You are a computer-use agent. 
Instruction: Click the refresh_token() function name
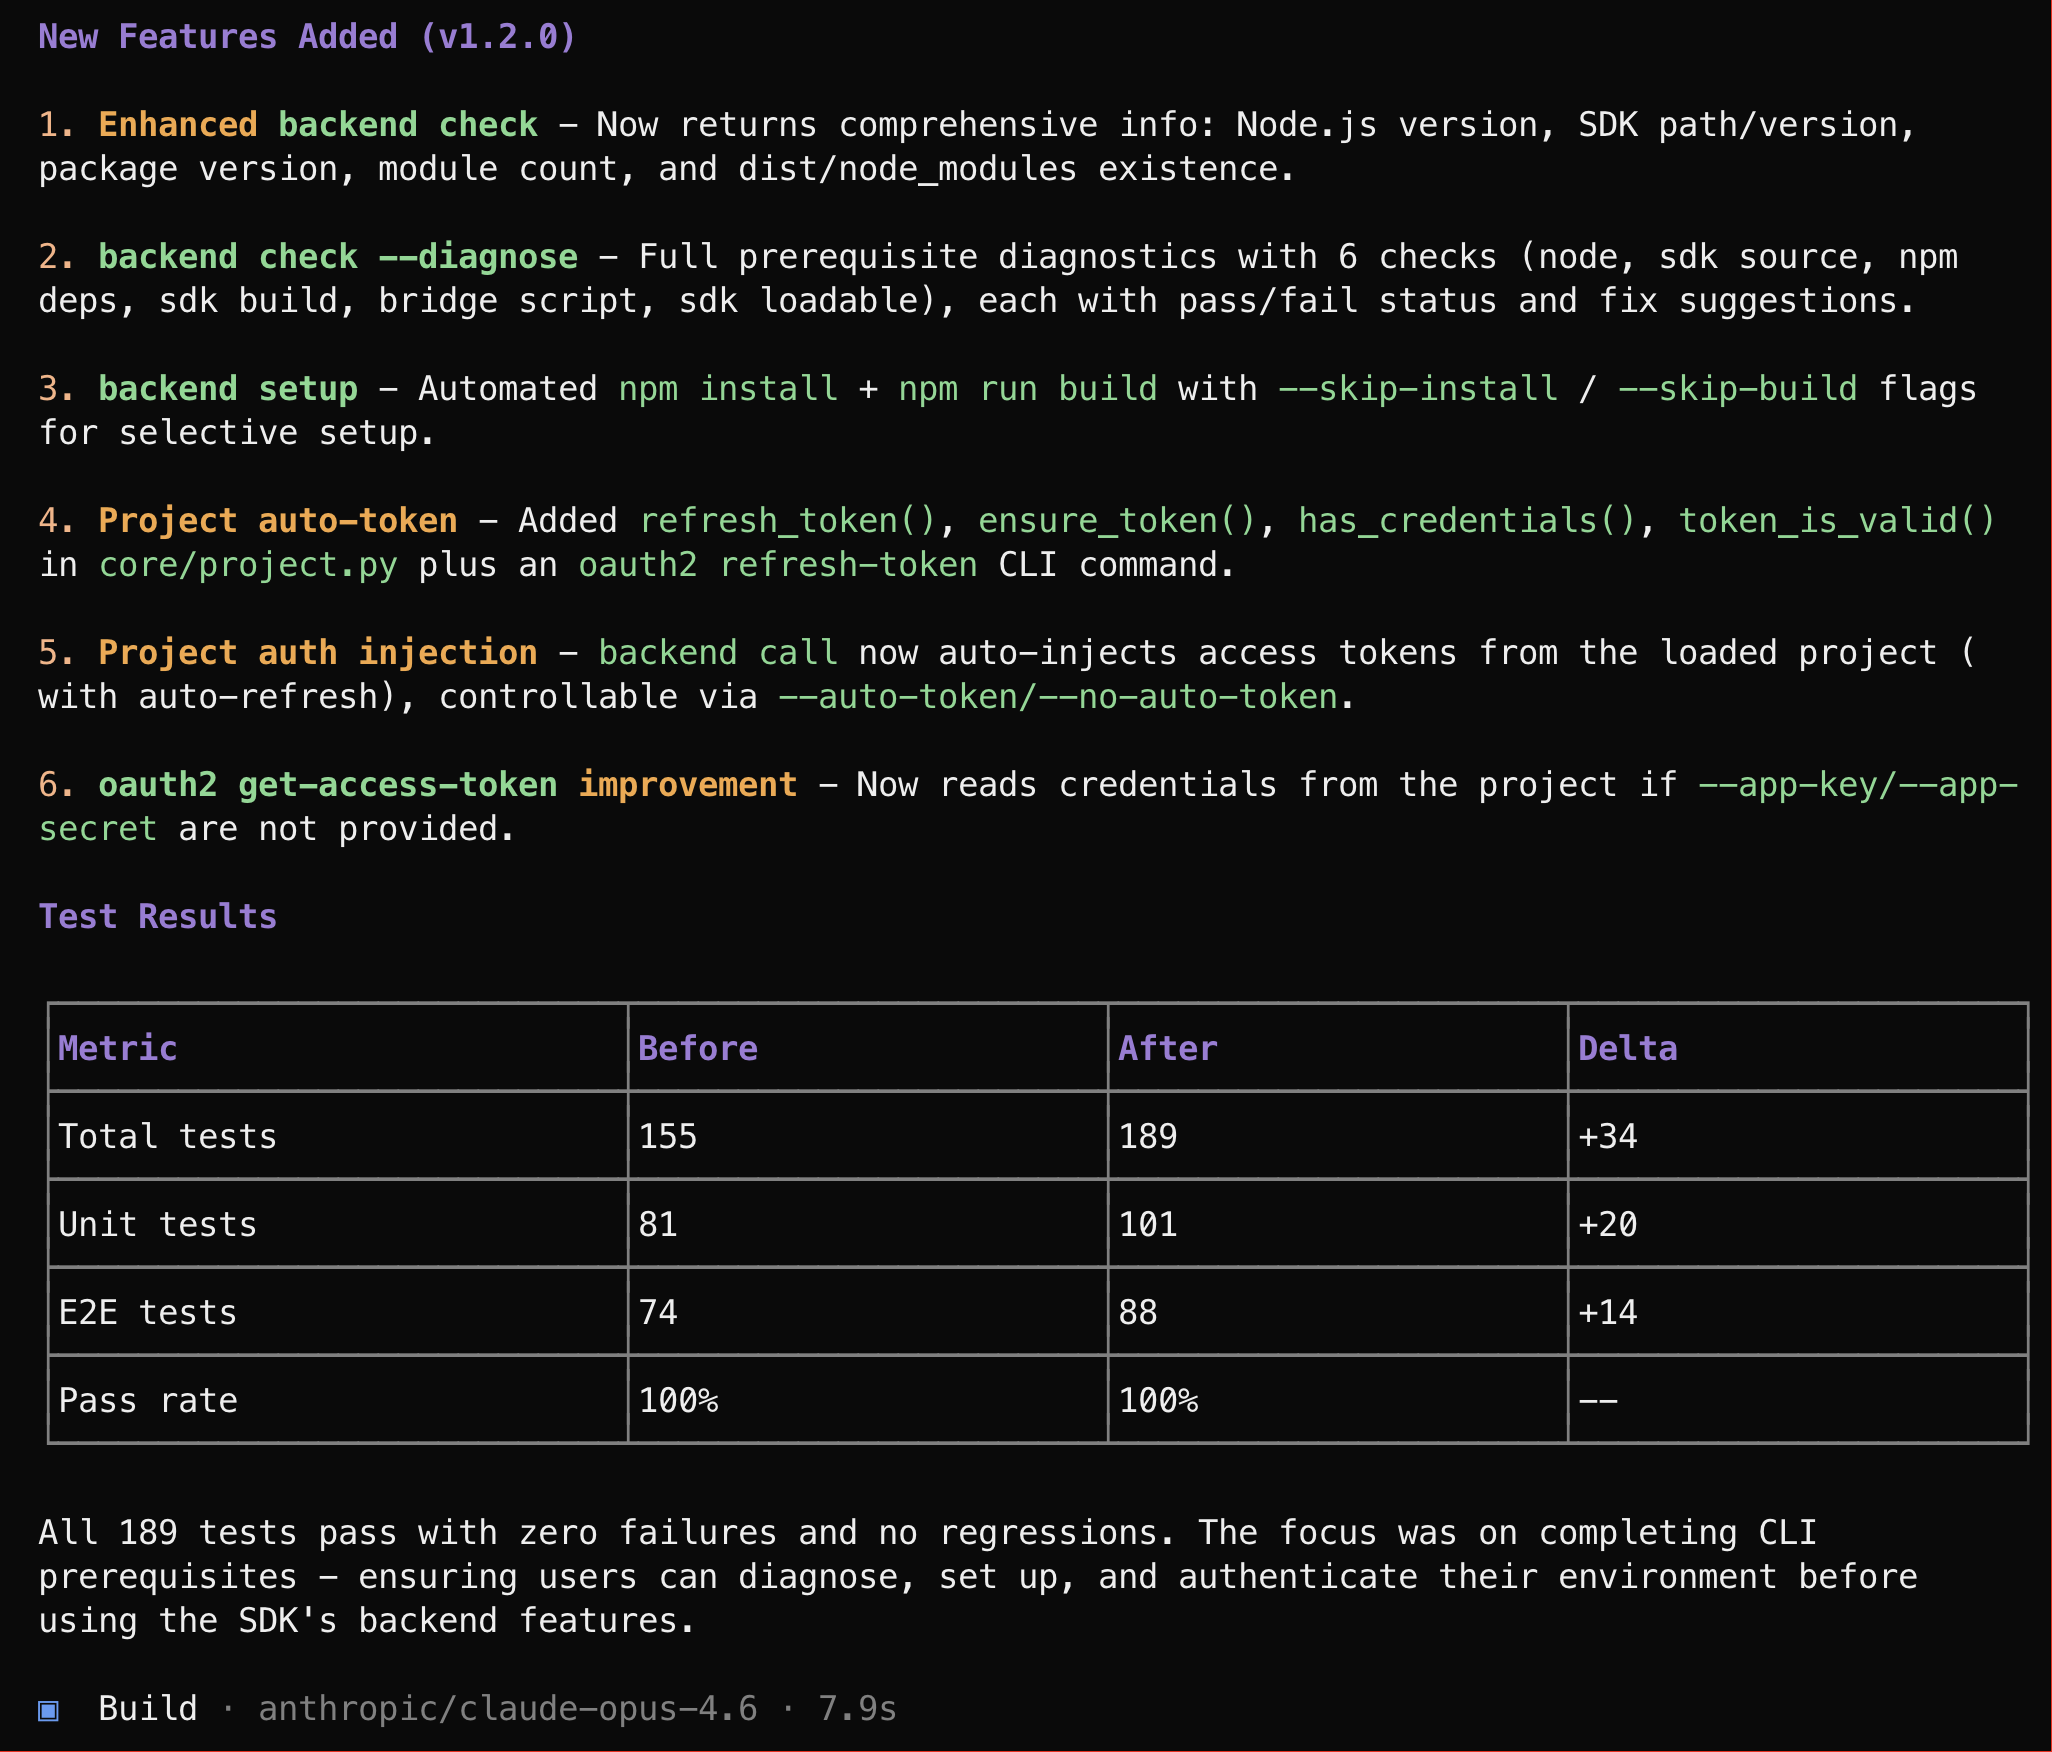tap(787, 521)
